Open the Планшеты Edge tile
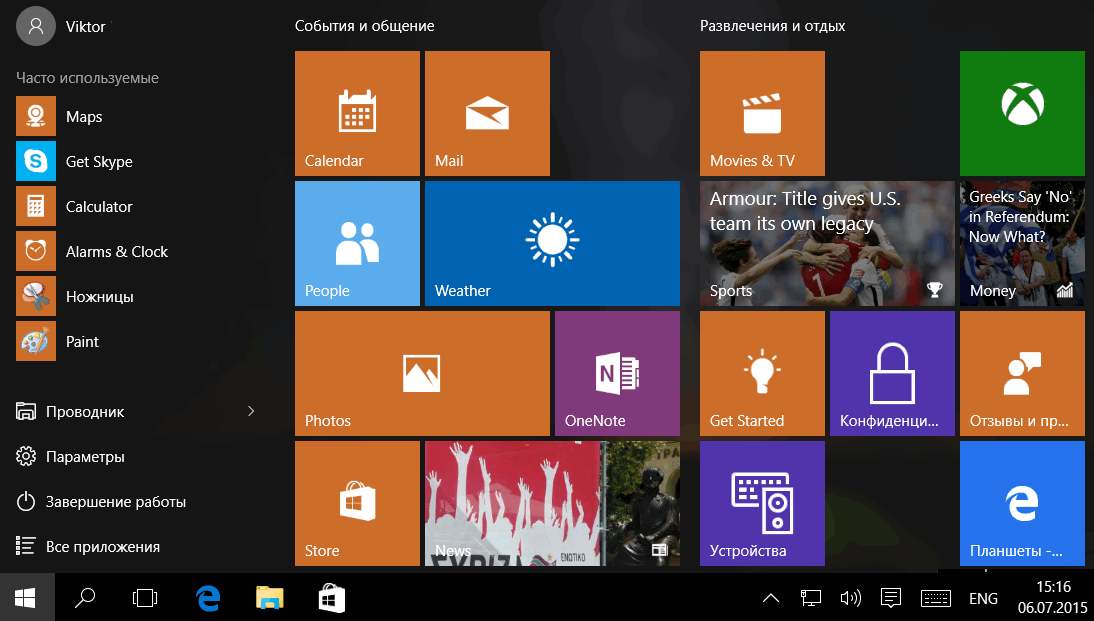The width and height of the screenshot is (1094, 621). point(1022,503)
